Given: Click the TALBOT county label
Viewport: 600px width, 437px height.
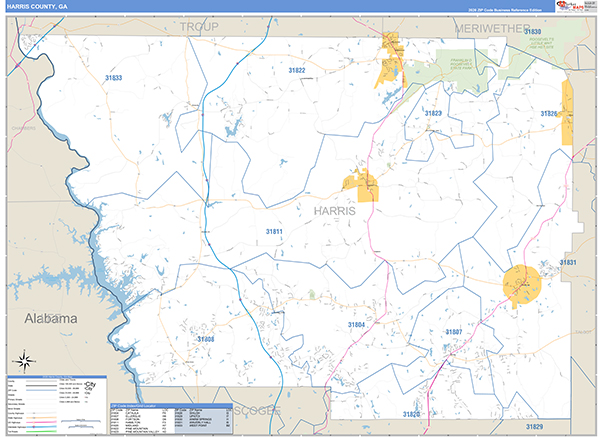Looking at the screenshot, I should 584,332.
